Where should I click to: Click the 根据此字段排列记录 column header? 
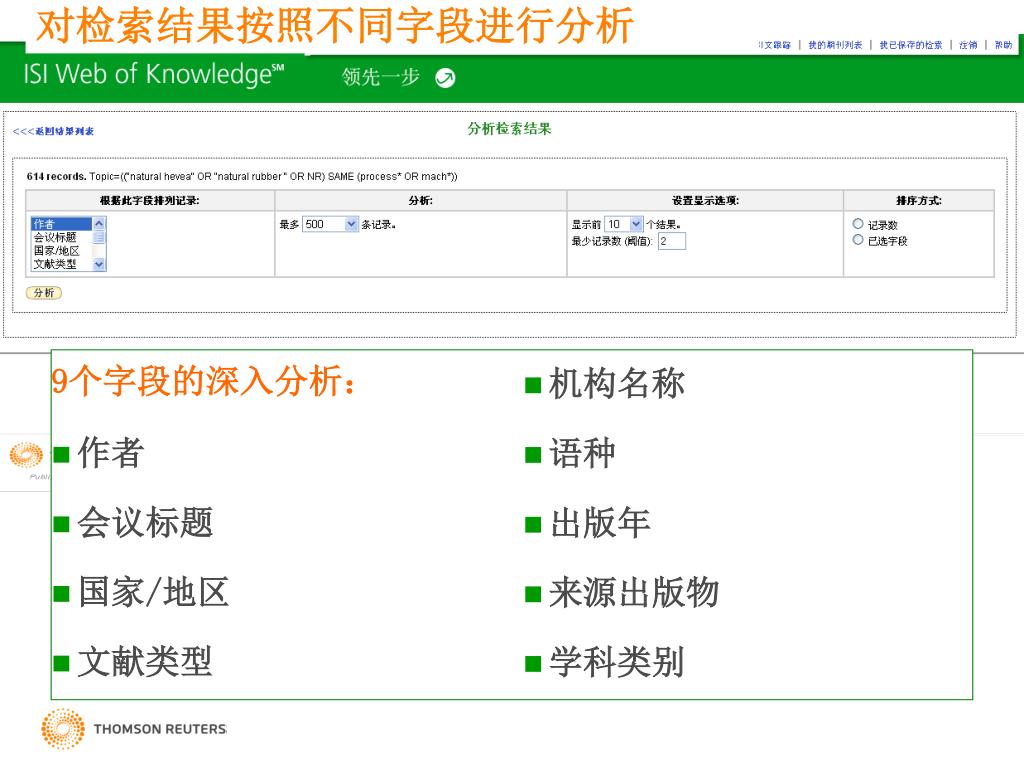[150, 200]
